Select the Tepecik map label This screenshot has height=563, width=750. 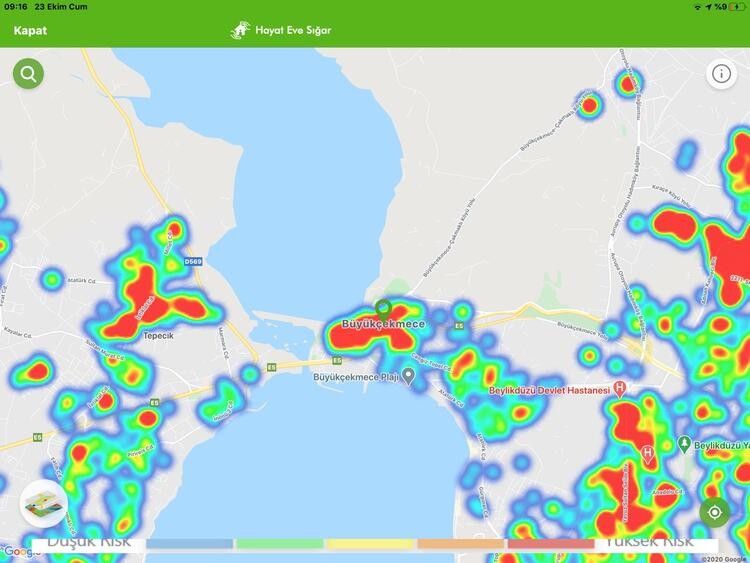coord(158,336)
